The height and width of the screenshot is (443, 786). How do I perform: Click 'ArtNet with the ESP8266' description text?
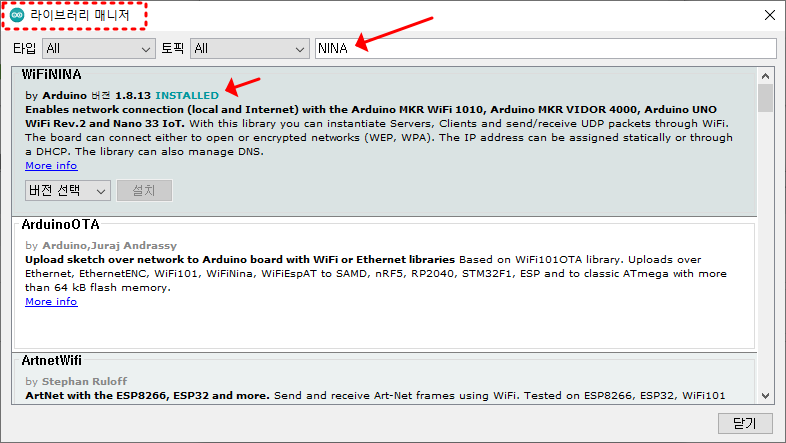147,395
